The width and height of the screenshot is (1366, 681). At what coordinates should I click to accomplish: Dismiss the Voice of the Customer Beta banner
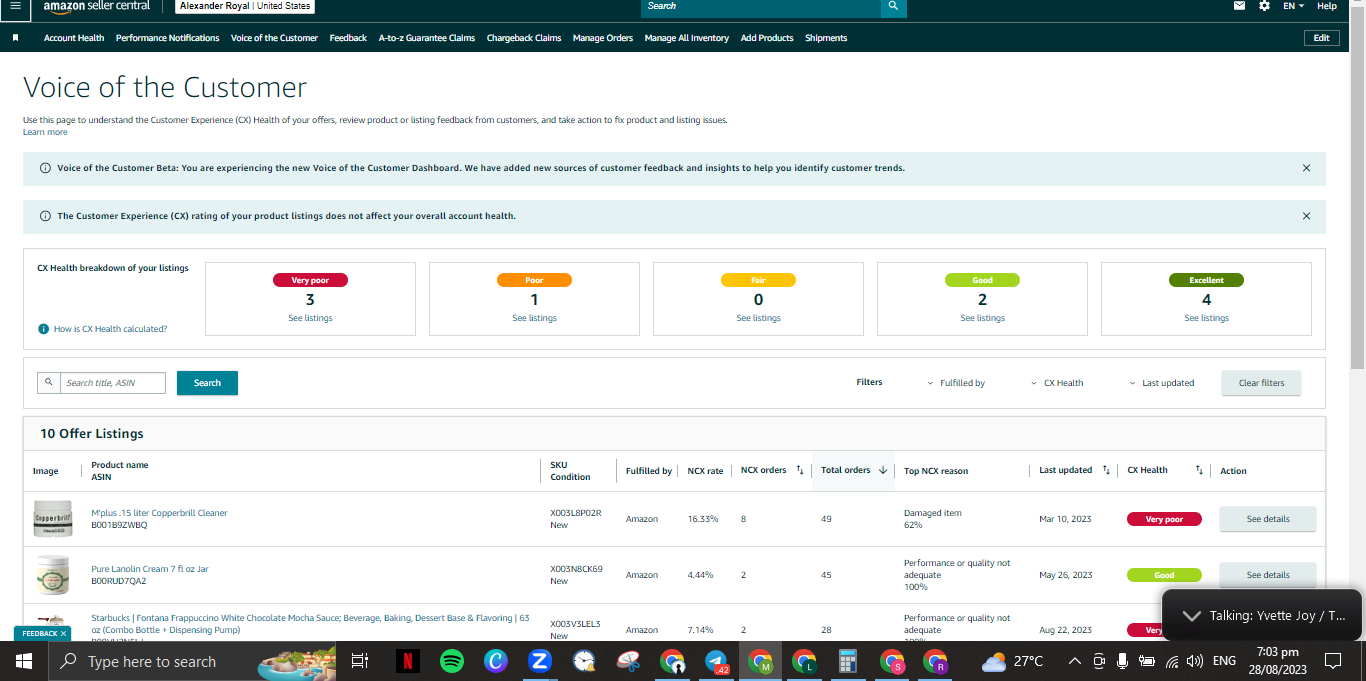click(x=1306, y=168)
